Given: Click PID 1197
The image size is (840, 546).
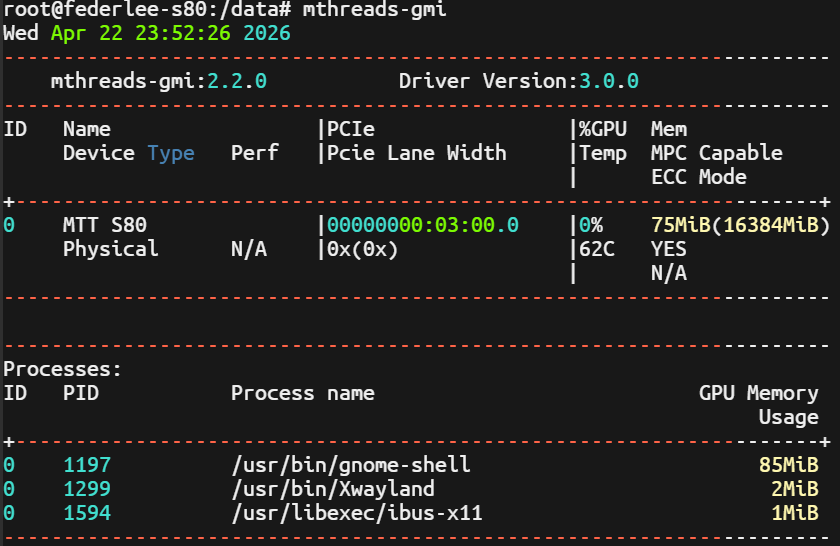Looking at the screenshot, I should (87, 465).
